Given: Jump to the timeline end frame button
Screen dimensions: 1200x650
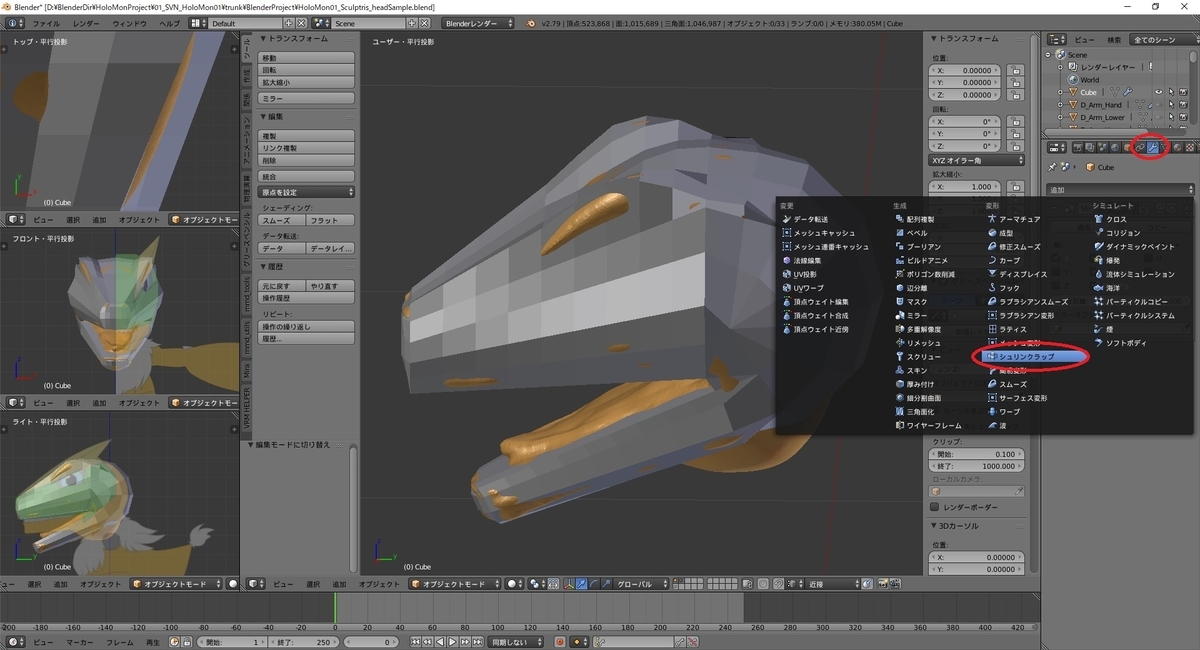Looking at the screenshot, I should point(478,641).
